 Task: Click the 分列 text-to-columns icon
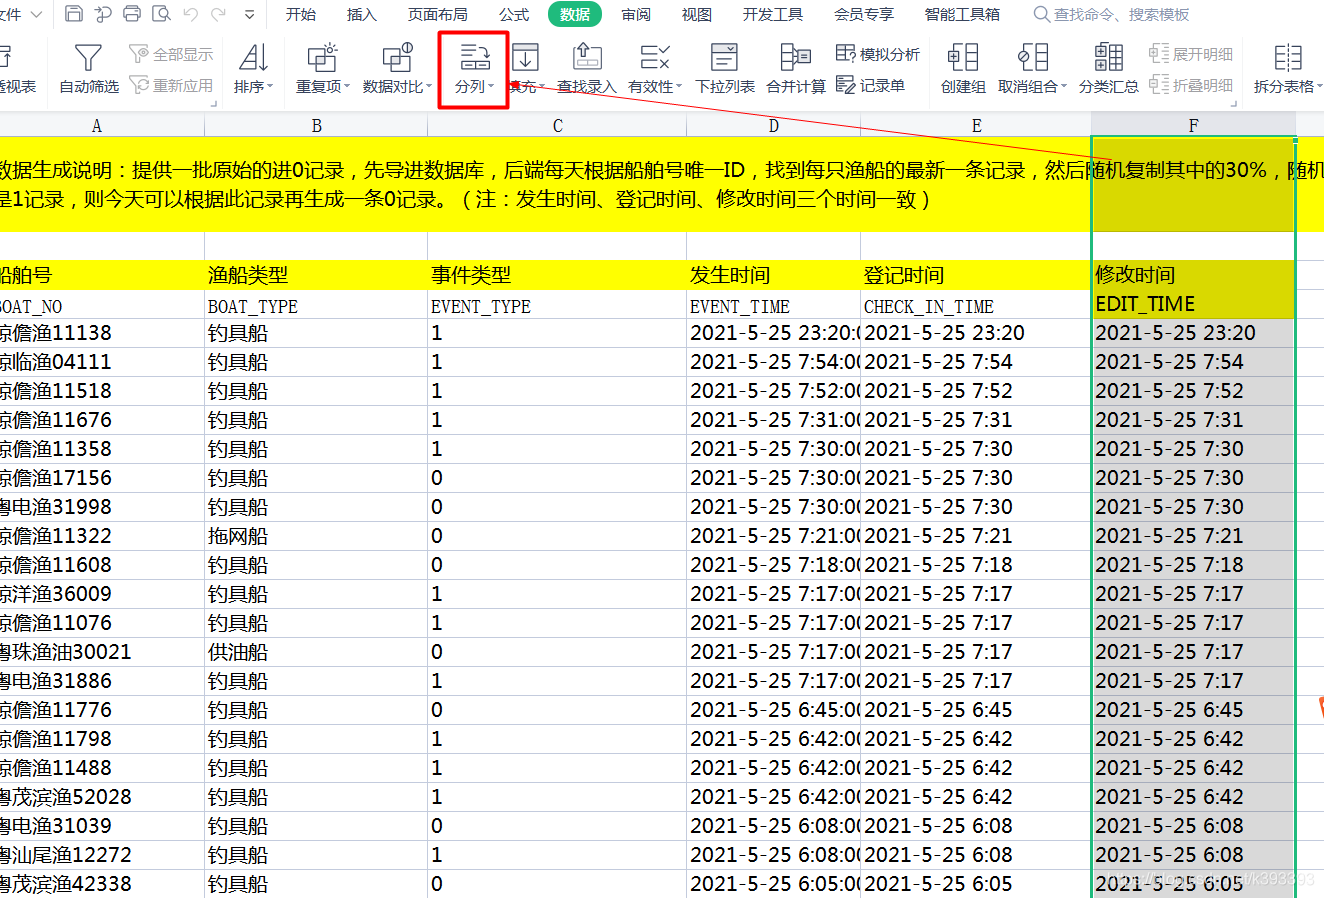pyautogui.click(x=474, y=58)
